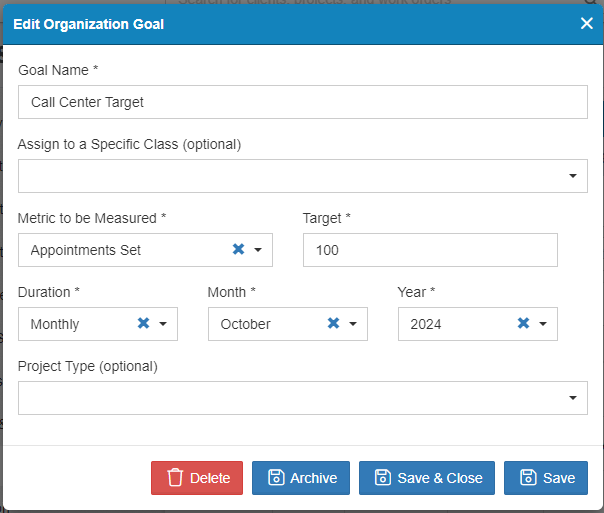This screenshot has height=513, width=604.
Task: Expand the Metric to be Measured dropdown arrow
Action: (258, 250)
